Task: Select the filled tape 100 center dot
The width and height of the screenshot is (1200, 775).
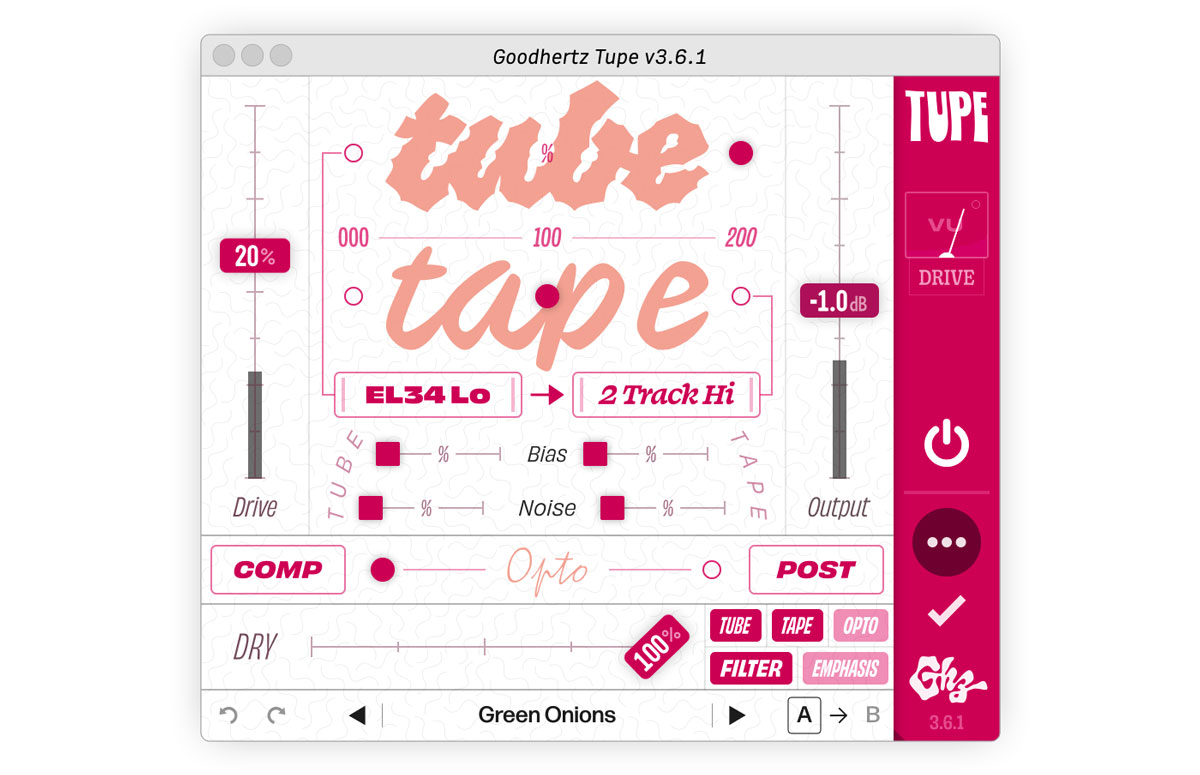Action: click(x=547, y=296)
